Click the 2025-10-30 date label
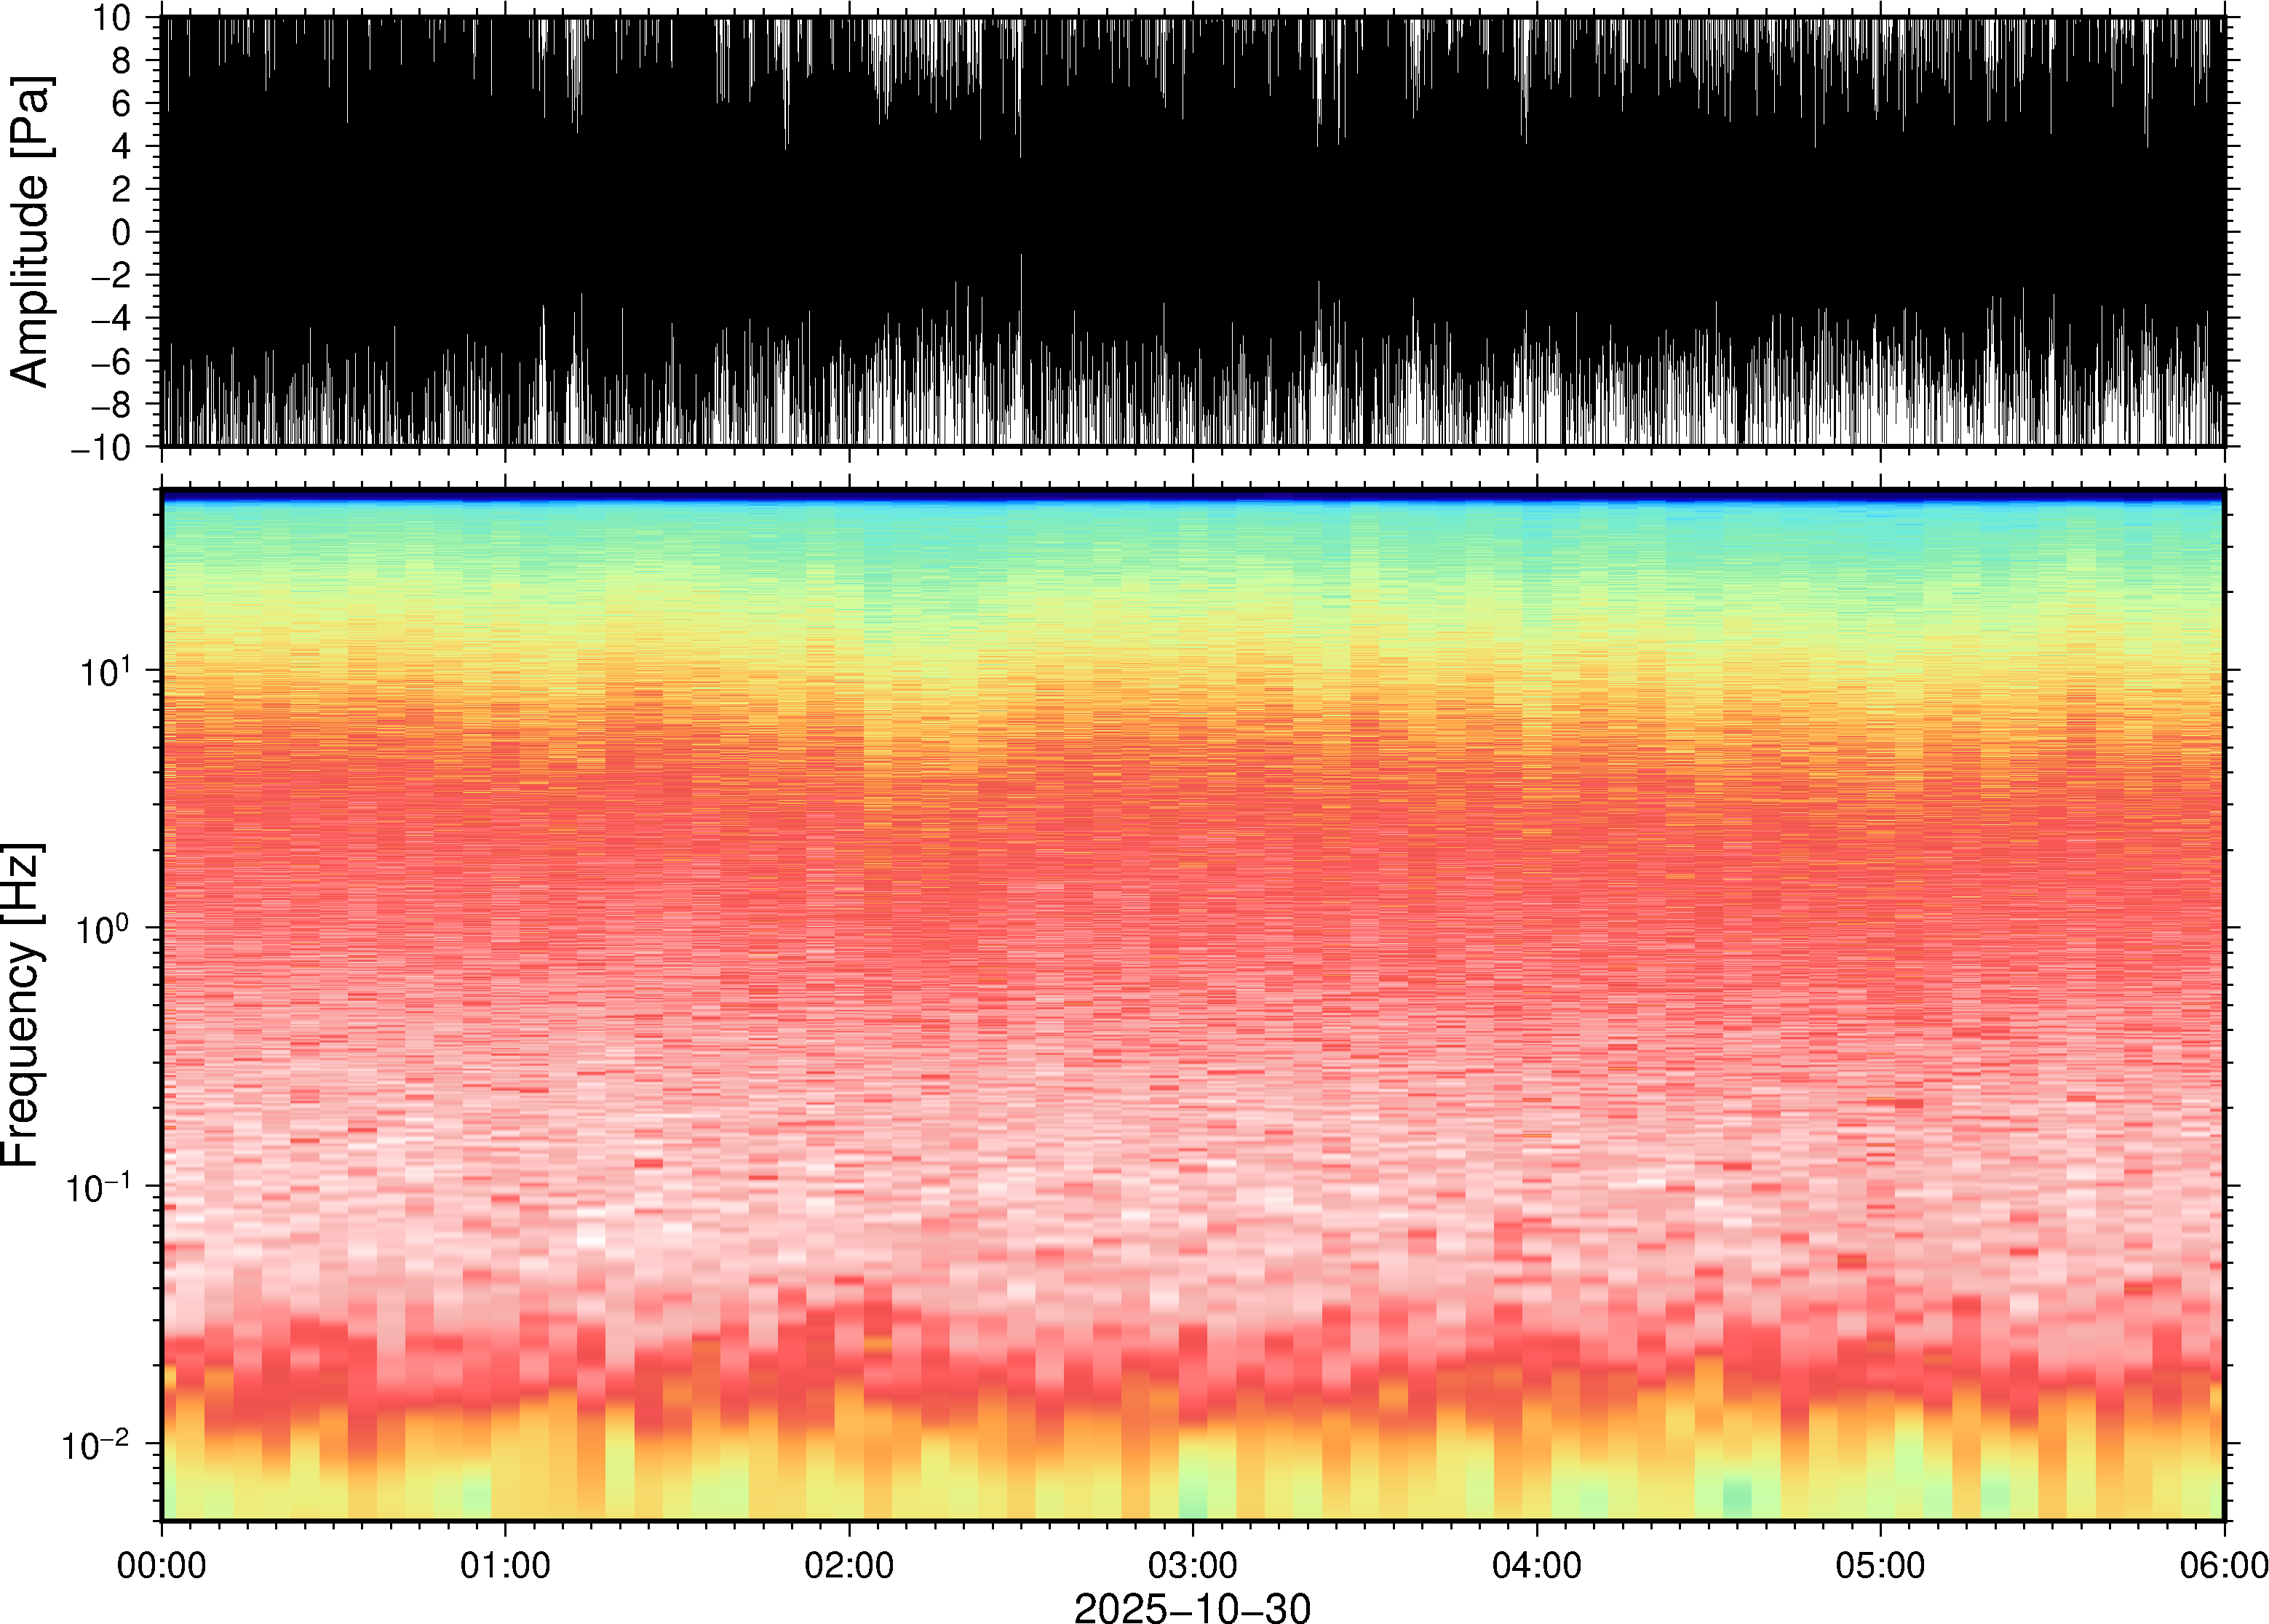Image resolution: width=2269 pixels, height=1624 pixels. tap(1191, 1607)
